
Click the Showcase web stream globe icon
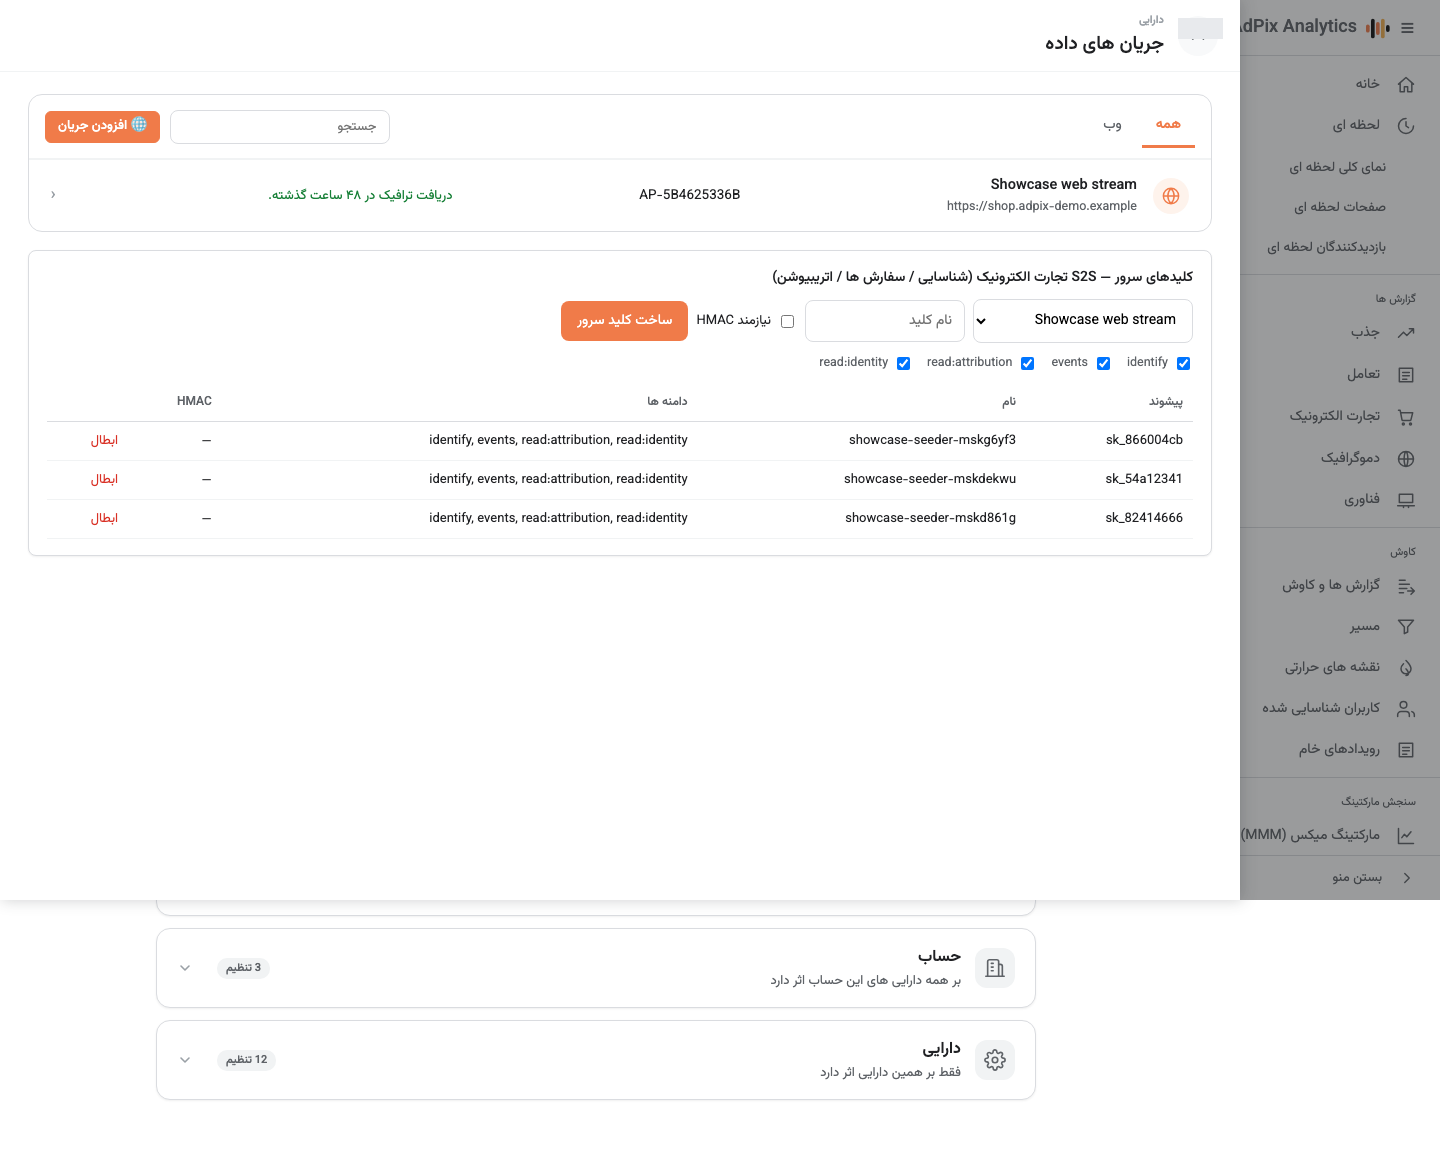tap(1171, 196)
